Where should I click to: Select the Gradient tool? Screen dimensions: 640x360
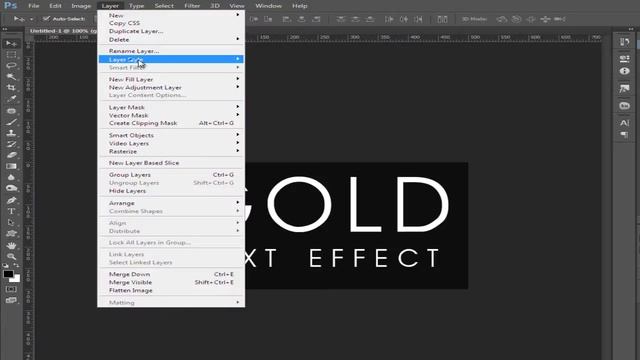pyautogui.click(x=11, y=166)
